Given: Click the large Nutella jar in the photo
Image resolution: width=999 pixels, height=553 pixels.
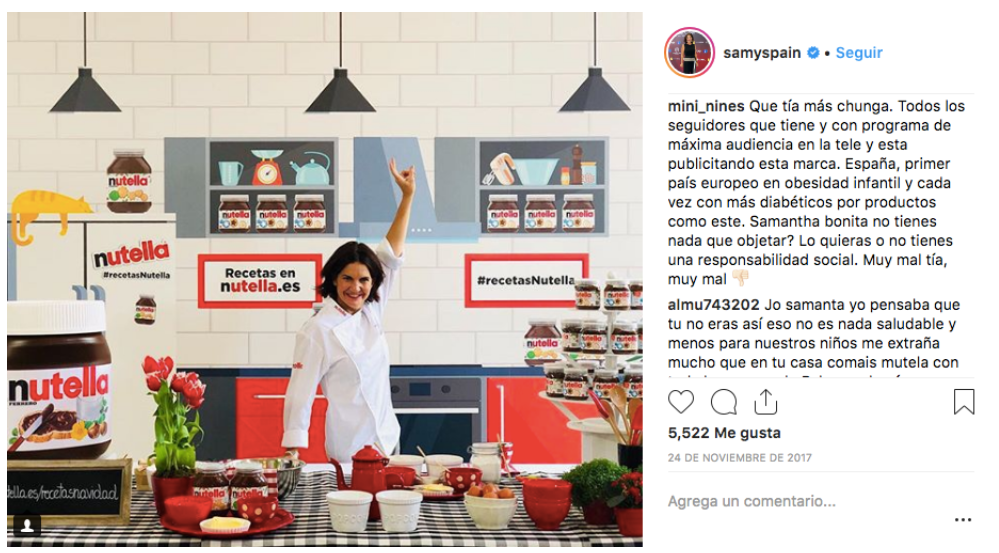Looking at the screenshot, I should tap(60, 379).
